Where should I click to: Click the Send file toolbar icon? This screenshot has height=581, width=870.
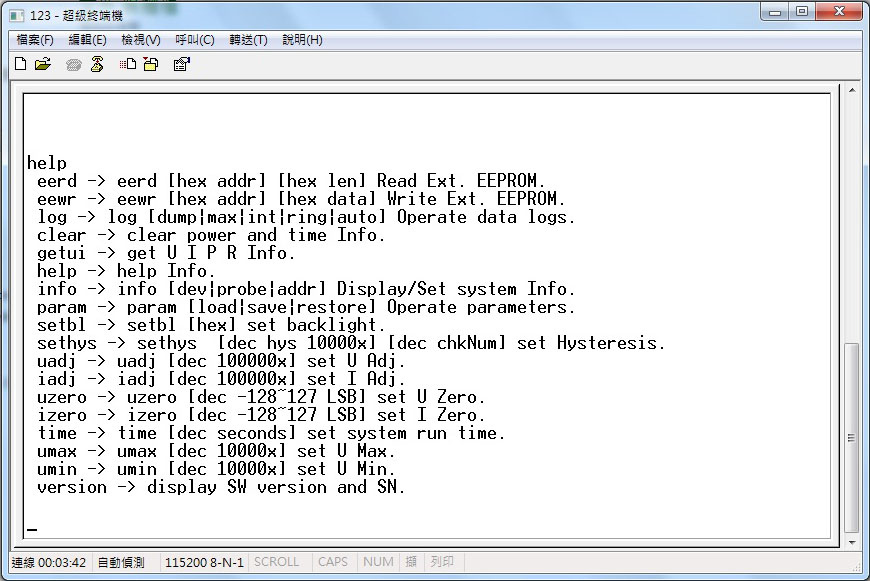coord(128,64)
